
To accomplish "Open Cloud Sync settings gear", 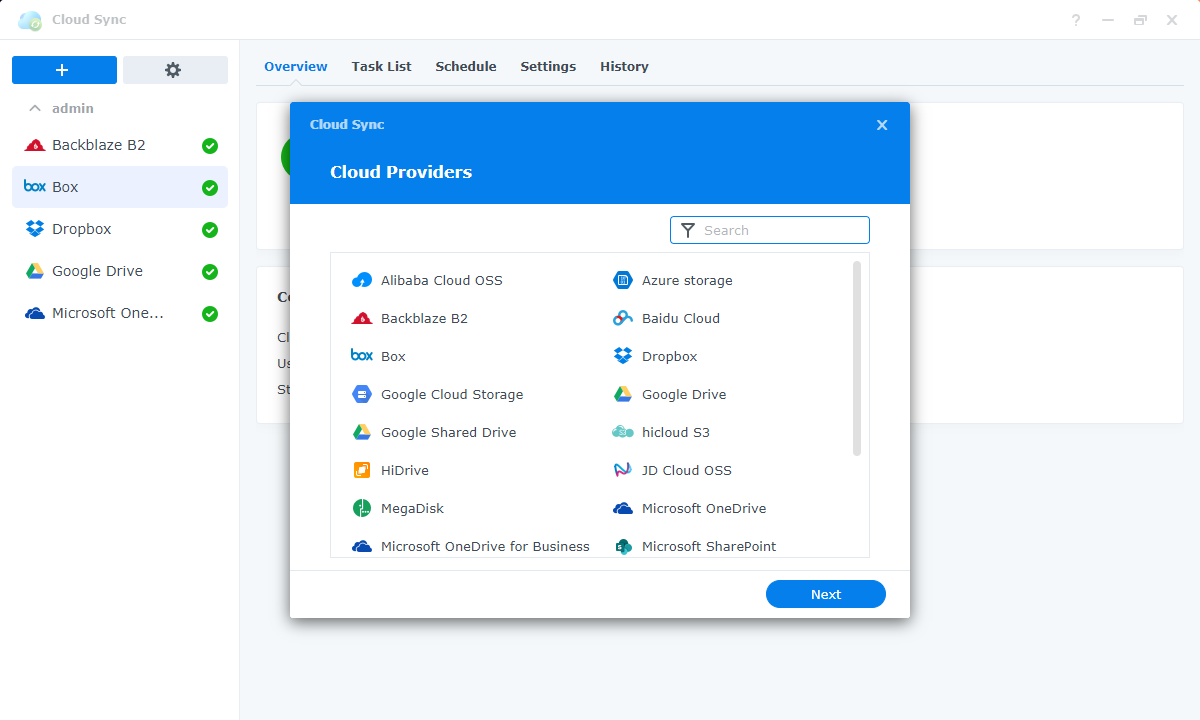I will (175, 69).
